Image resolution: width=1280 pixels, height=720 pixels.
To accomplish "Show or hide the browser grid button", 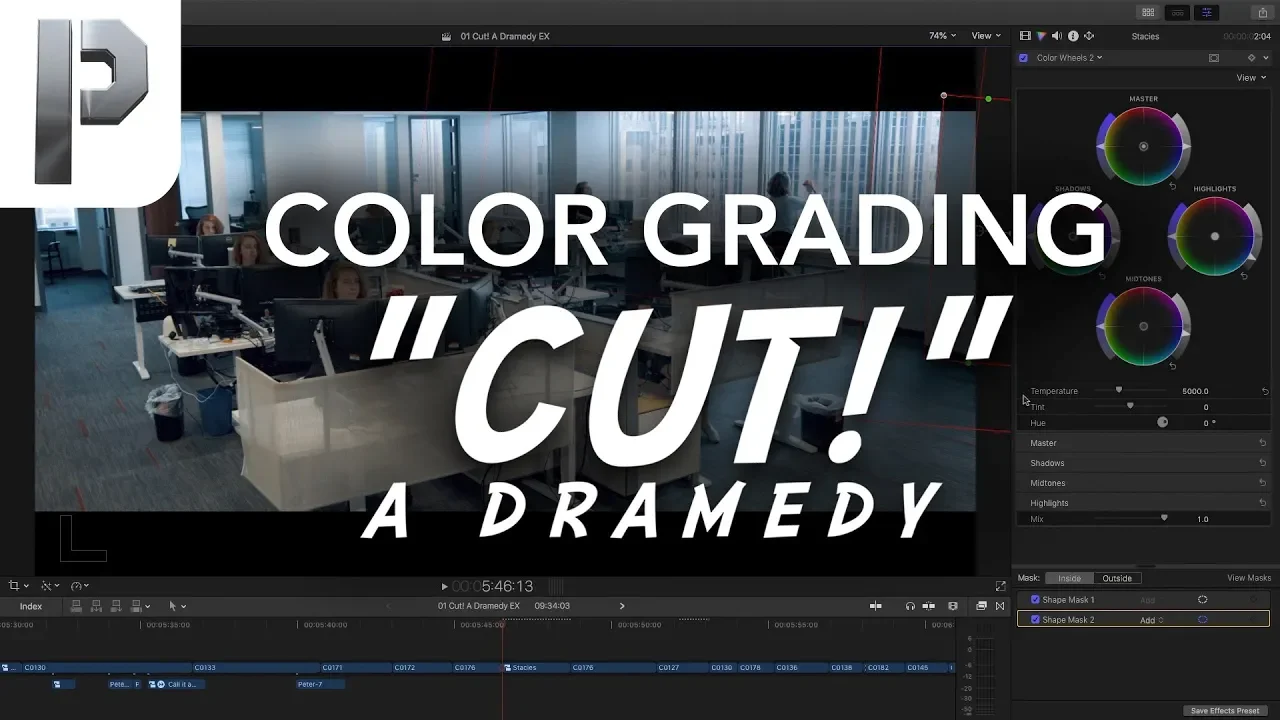I will 1148,12.
